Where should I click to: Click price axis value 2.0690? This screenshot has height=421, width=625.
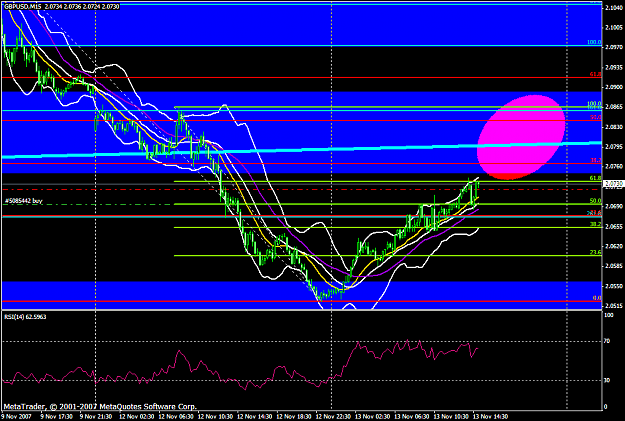point(612,207)
